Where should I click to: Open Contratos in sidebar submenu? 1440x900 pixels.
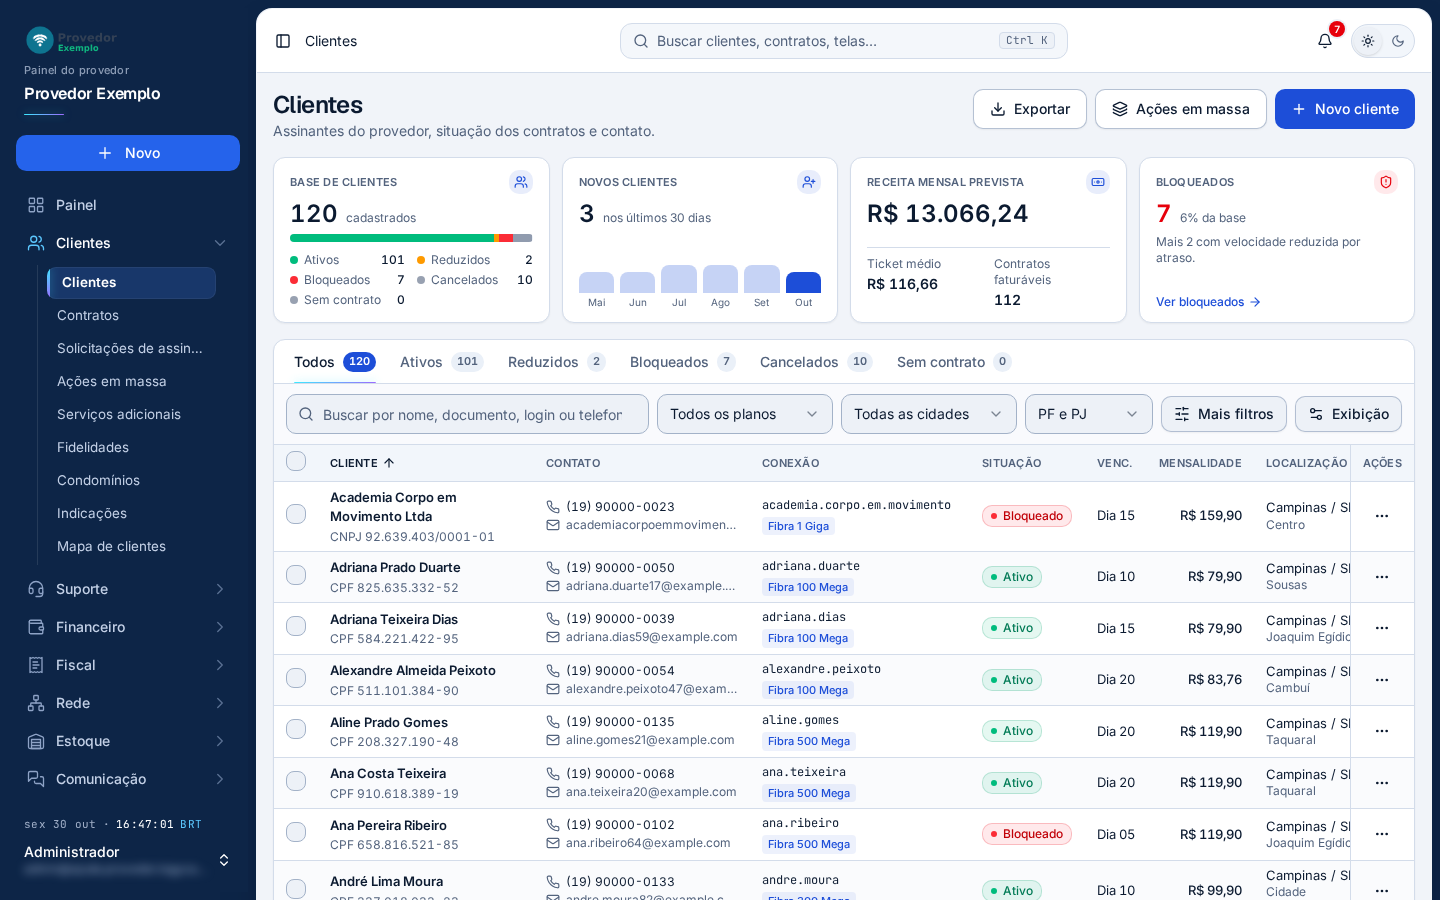pos(131,315)
